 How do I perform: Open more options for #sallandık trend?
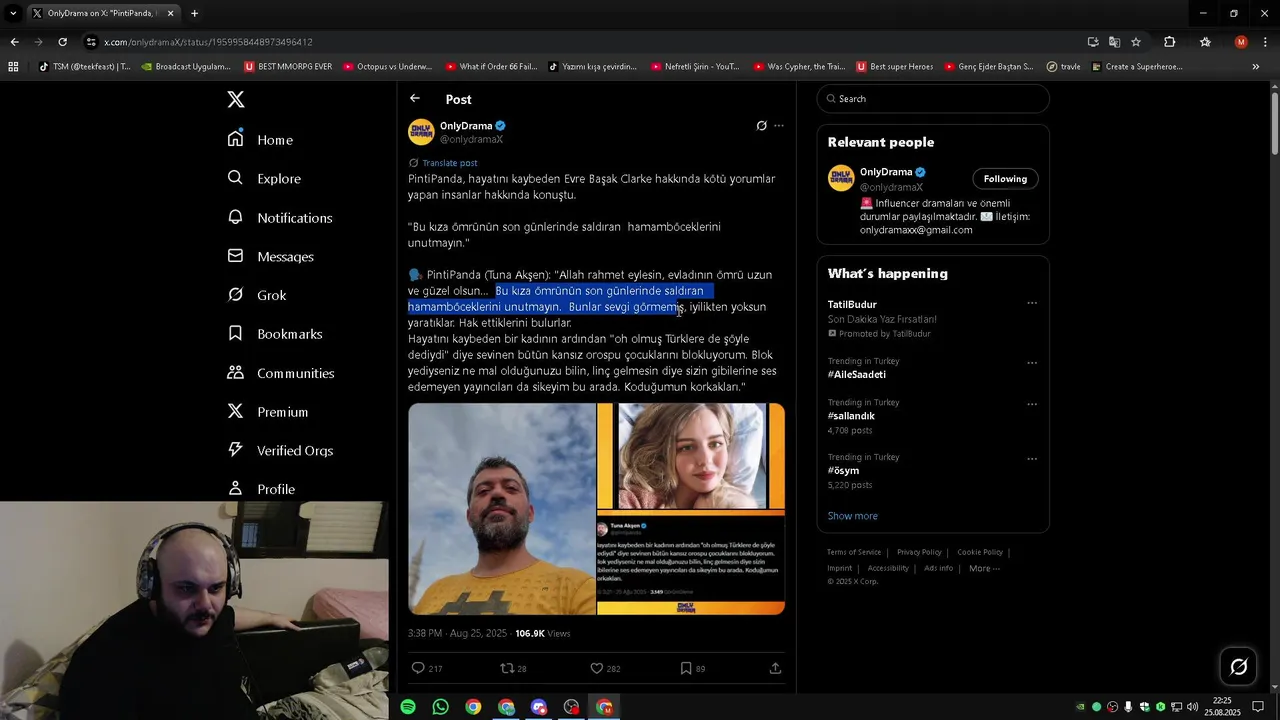tap(1032, 404)
